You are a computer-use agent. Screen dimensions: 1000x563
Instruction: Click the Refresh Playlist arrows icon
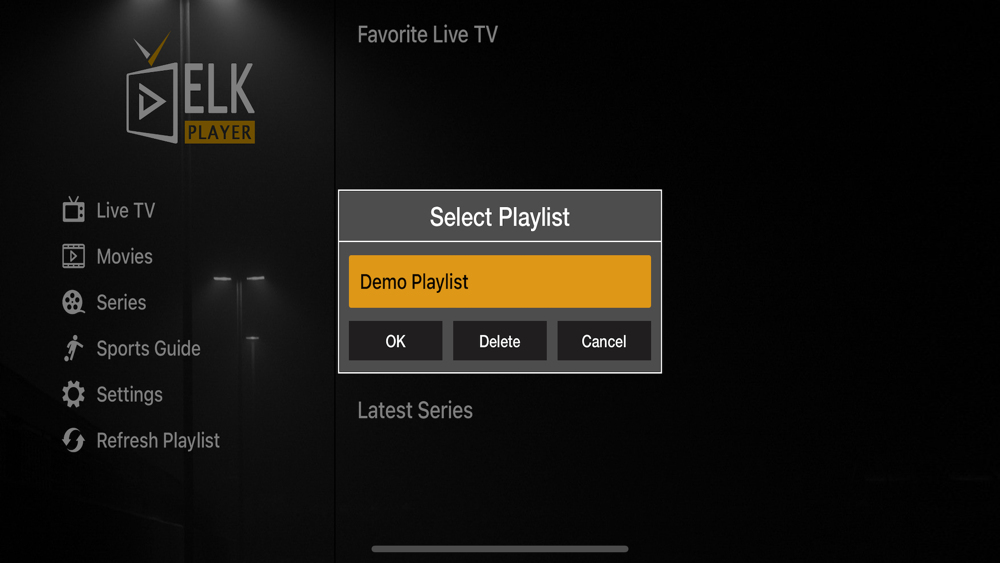point(73,440)
